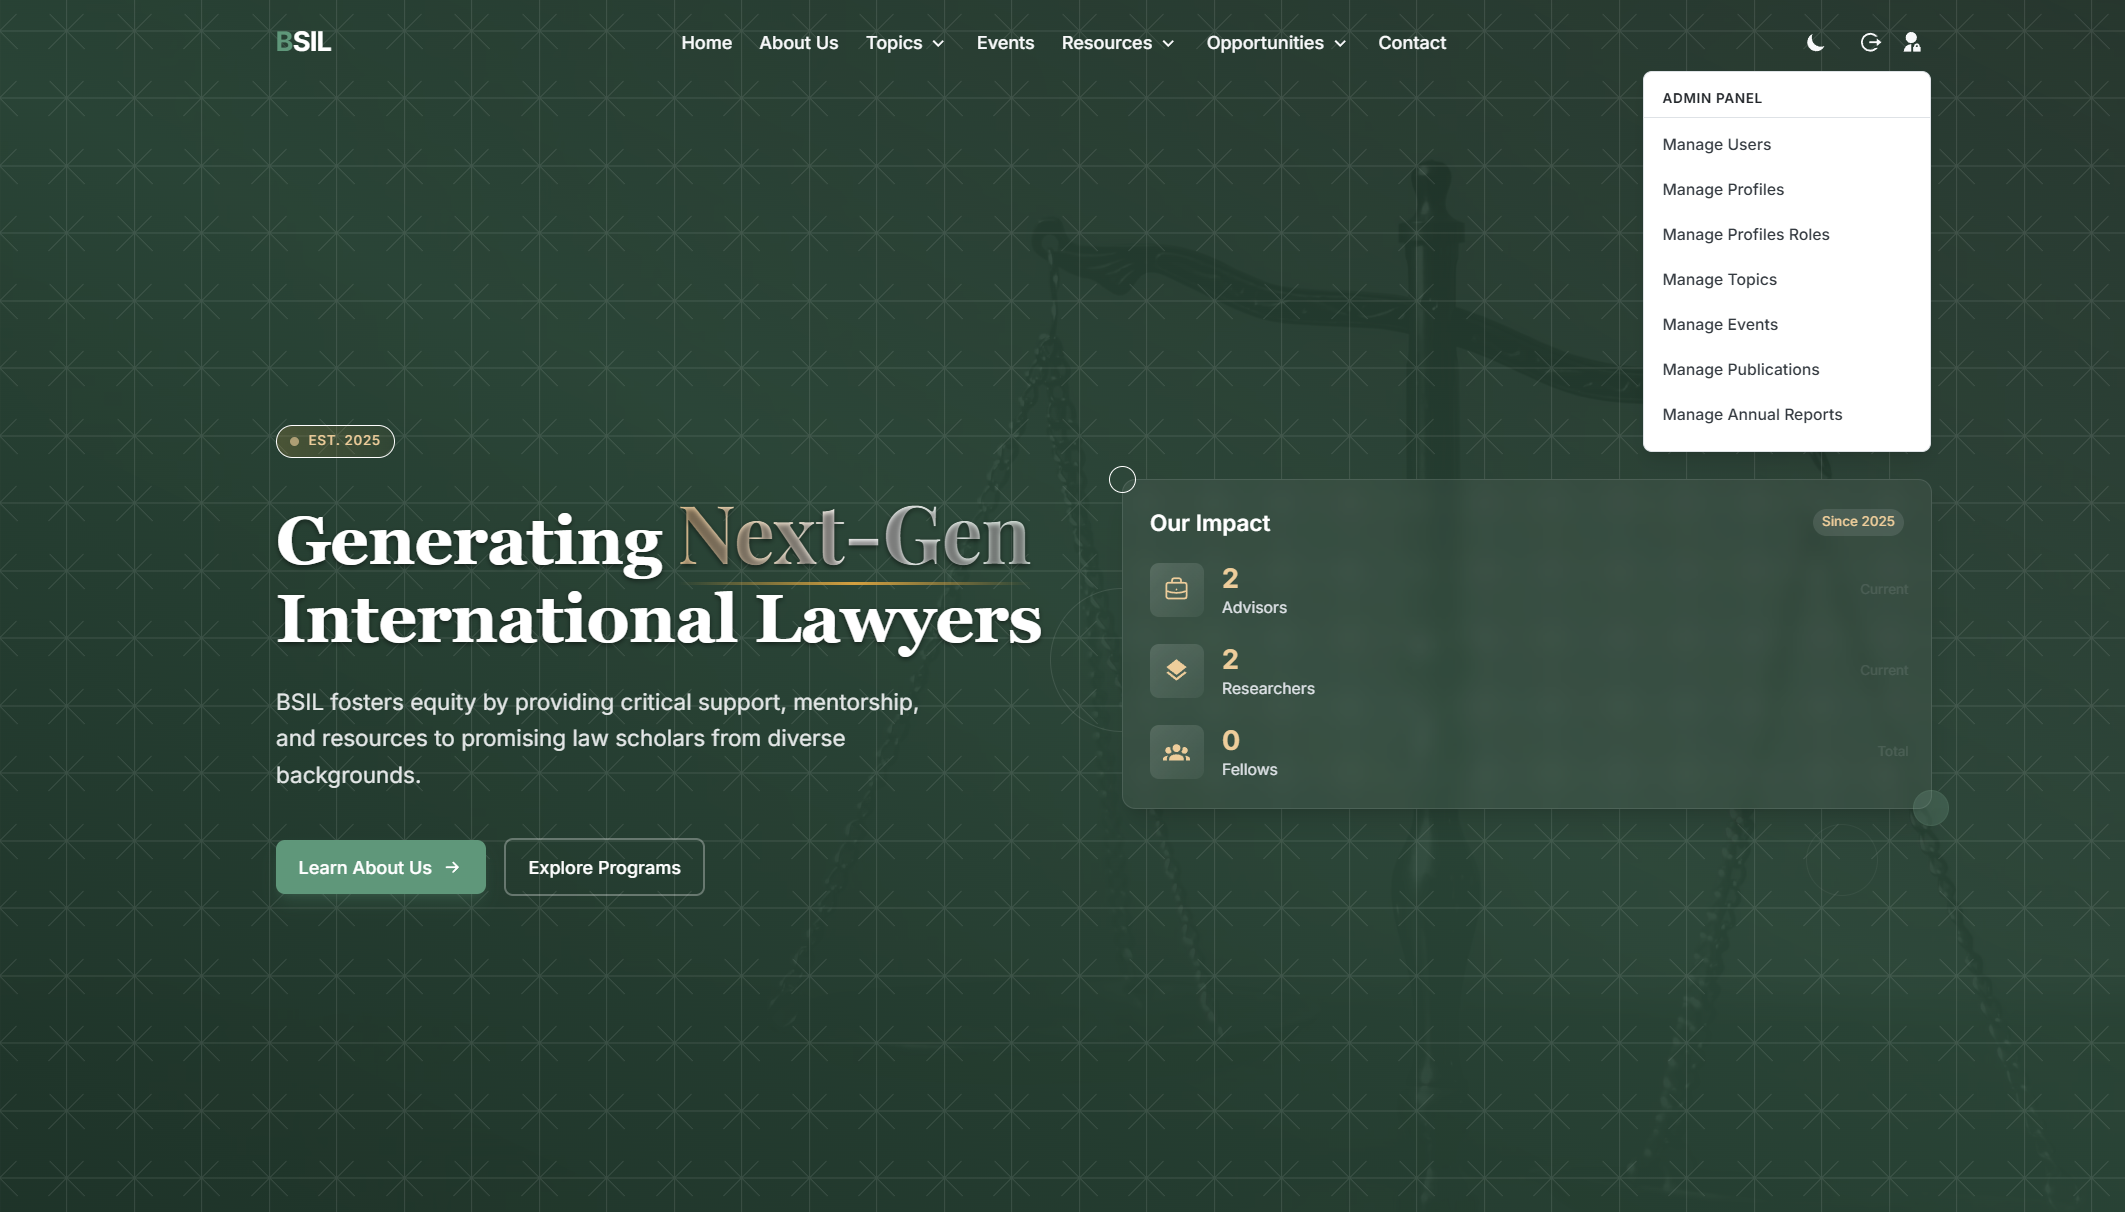Expand the Topics dropdown
The width and height of the screenshot is (2125, 1212).
(904, 43)
